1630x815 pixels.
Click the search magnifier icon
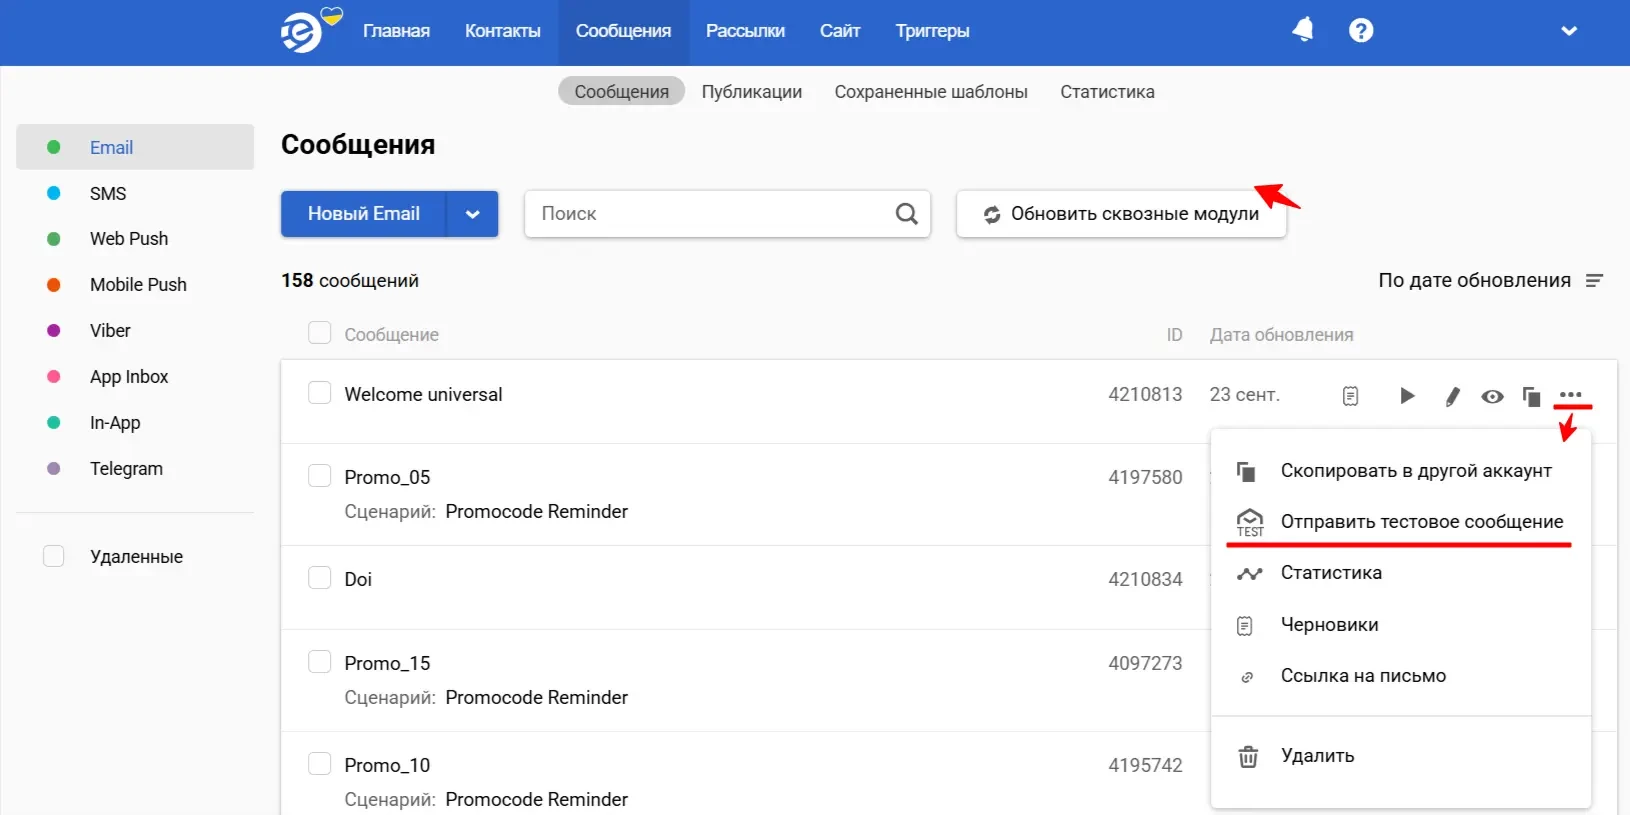[906, 214]
